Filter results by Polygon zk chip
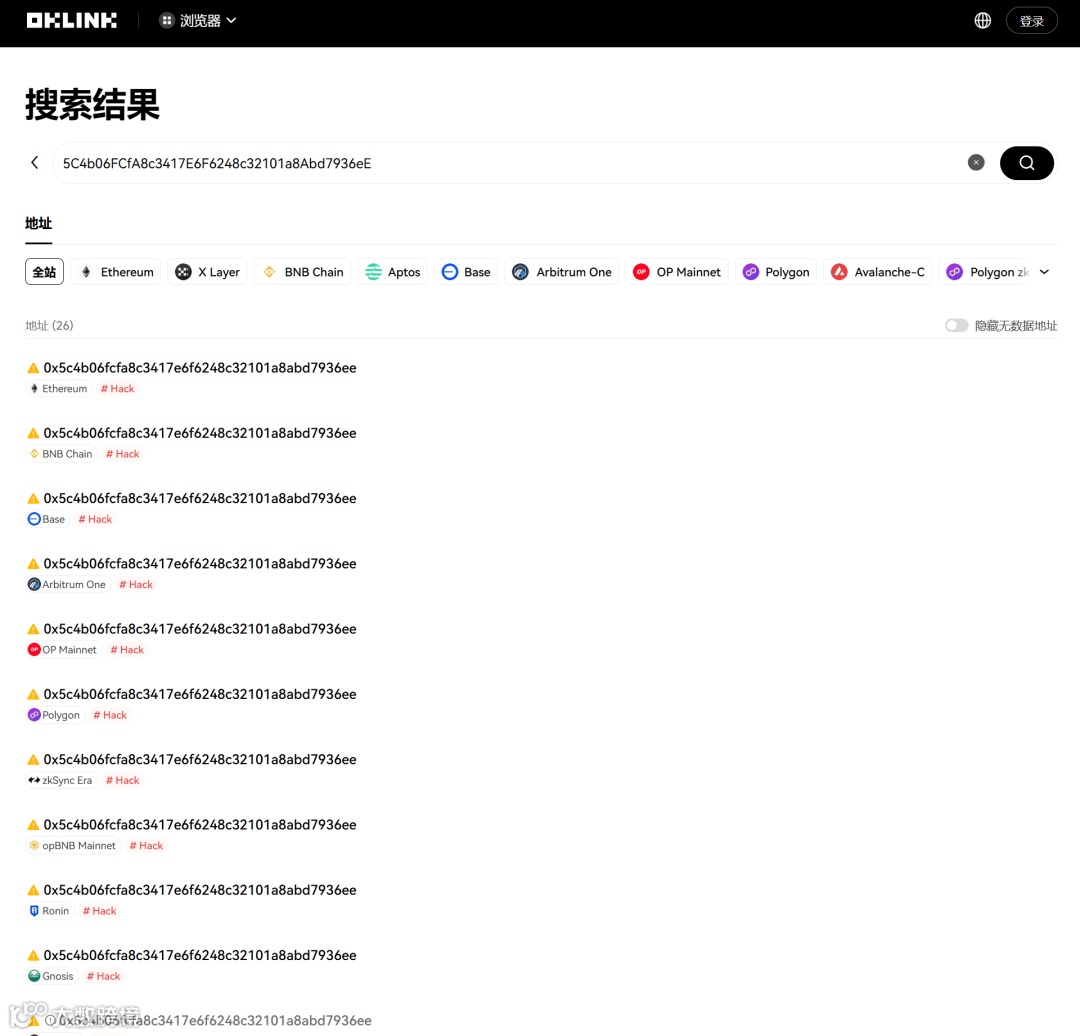 [986, 271]
